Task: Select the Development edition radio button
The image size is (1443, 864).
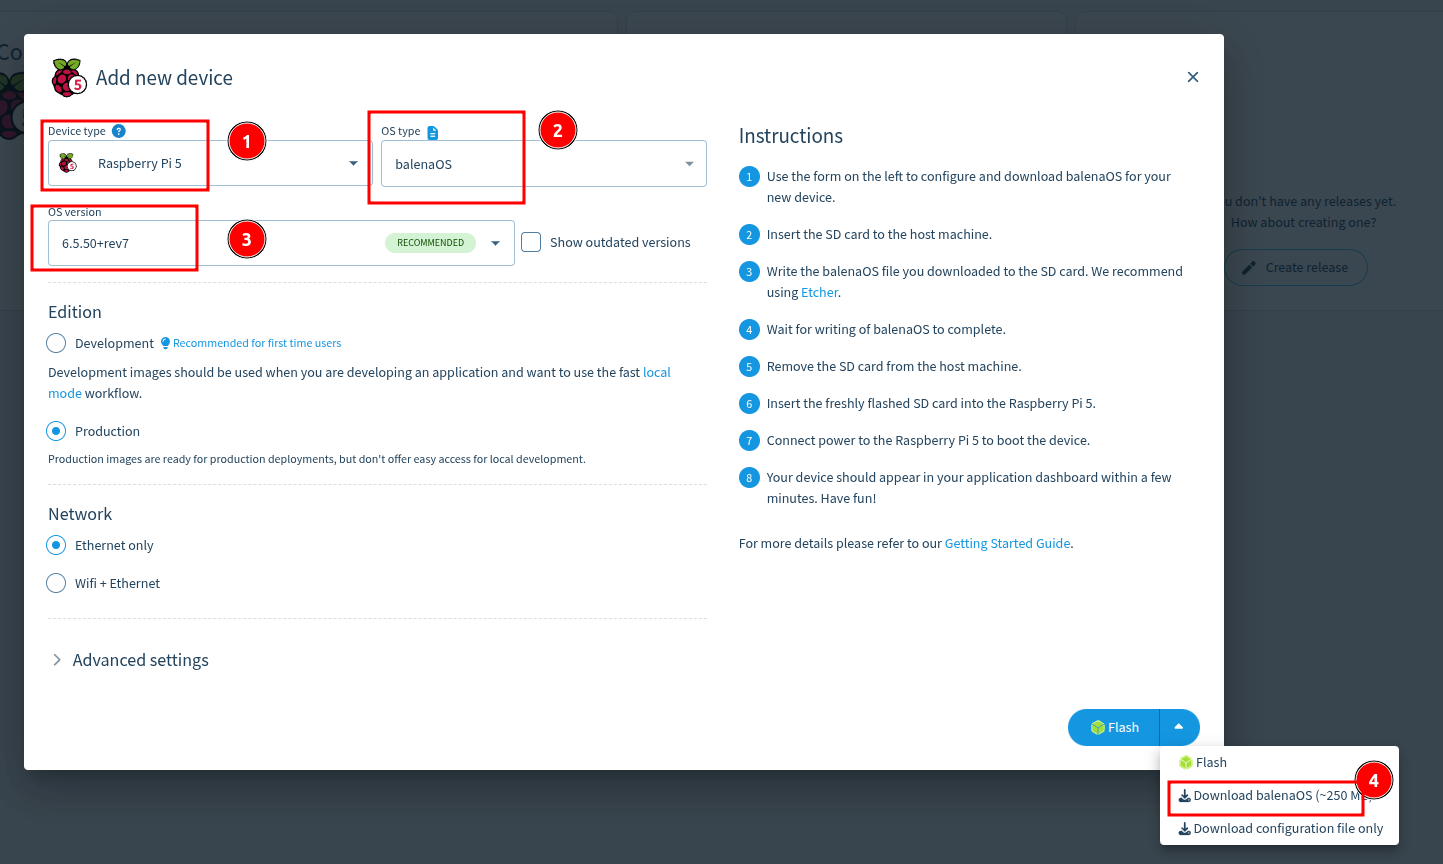Action: pyautogui.click(x=56, y=343)
